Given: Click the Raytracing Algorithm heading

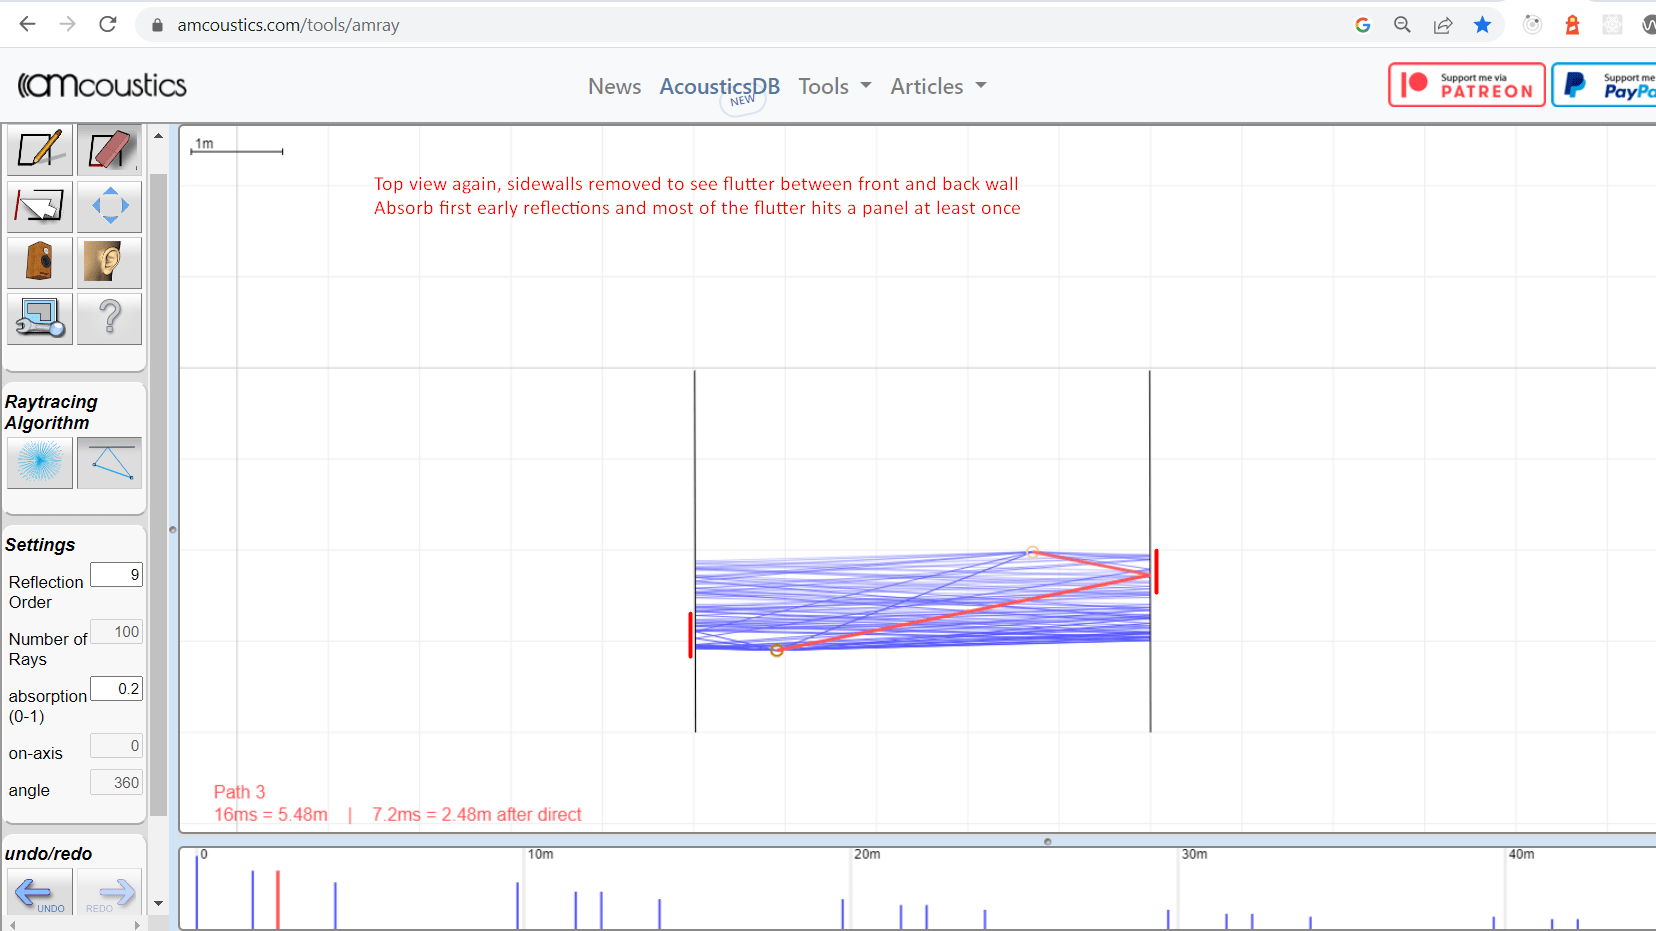Looking at the screenshot, I should coord(51,412).
